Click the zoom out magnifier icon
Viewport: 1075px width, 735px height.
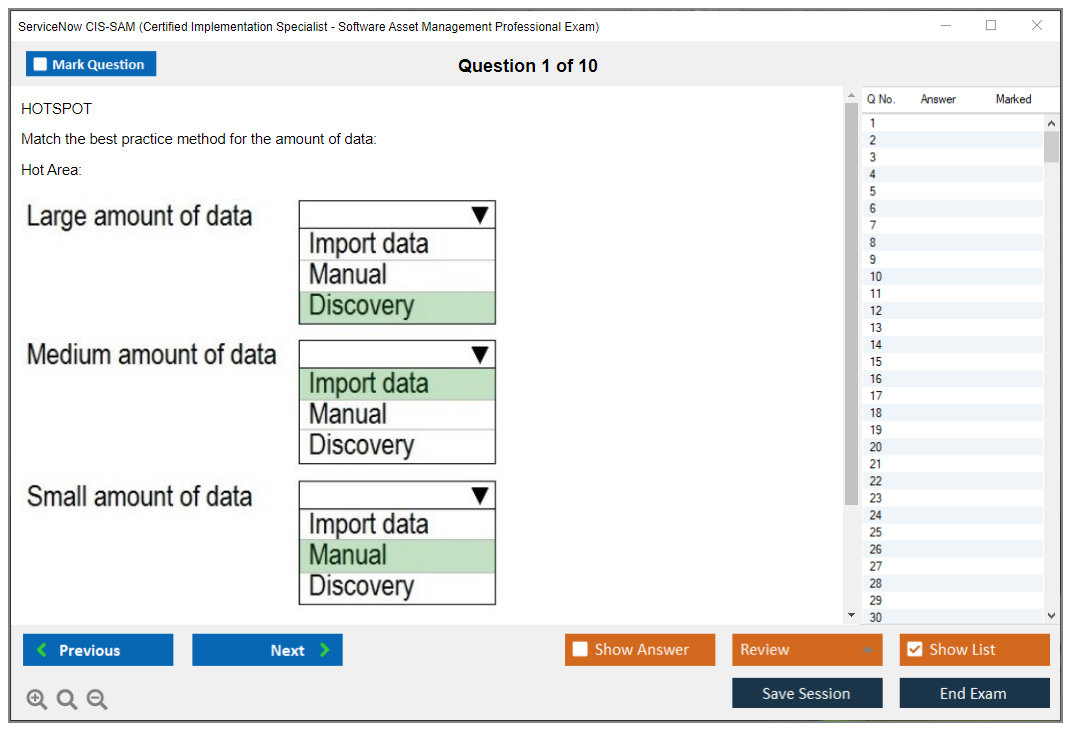tap(97, 700)
